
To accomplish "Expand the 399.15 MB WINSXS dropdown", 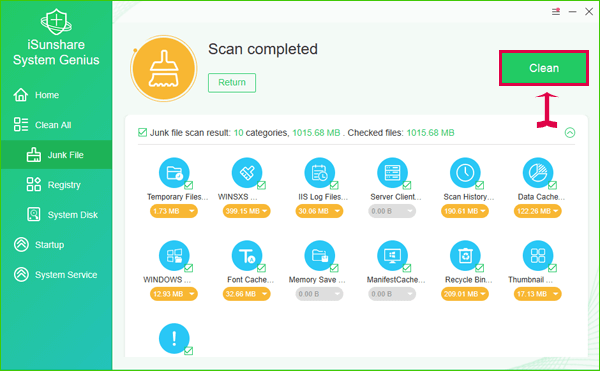I will pos(246,211).
